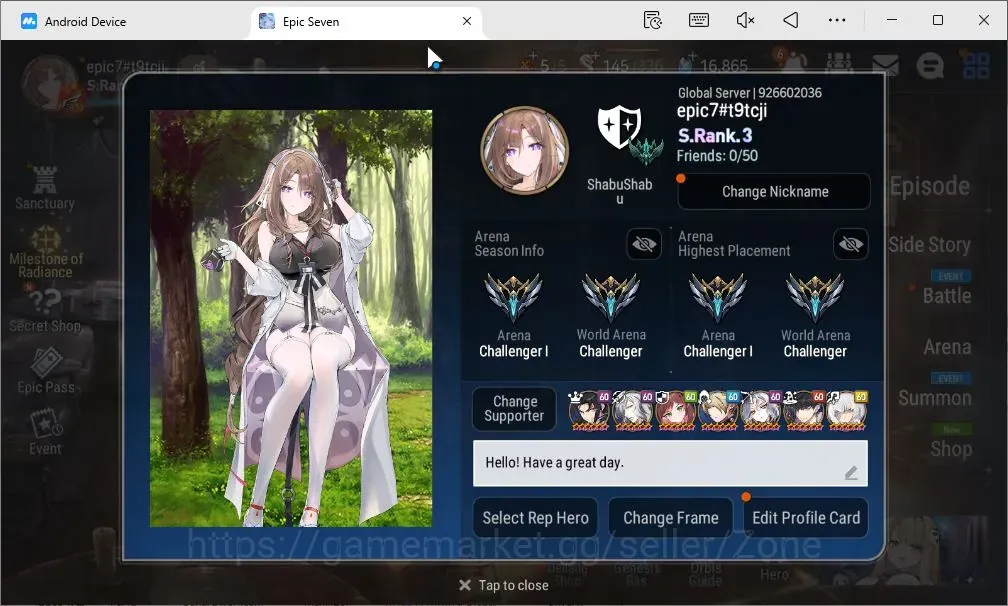Open the chat bubble icon

(930, 65)
